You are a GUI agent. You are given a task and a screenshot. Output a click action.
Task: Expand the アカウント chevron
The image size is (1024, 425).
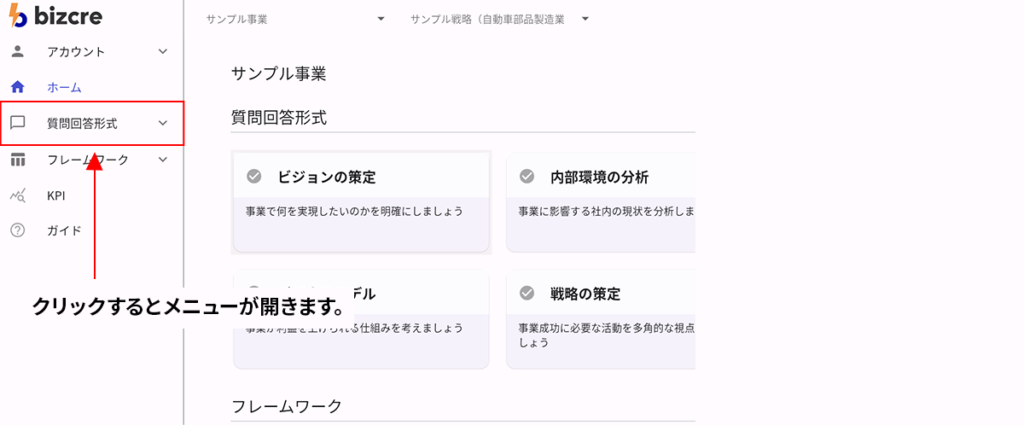pyautogui.click(x=163, y=52)
